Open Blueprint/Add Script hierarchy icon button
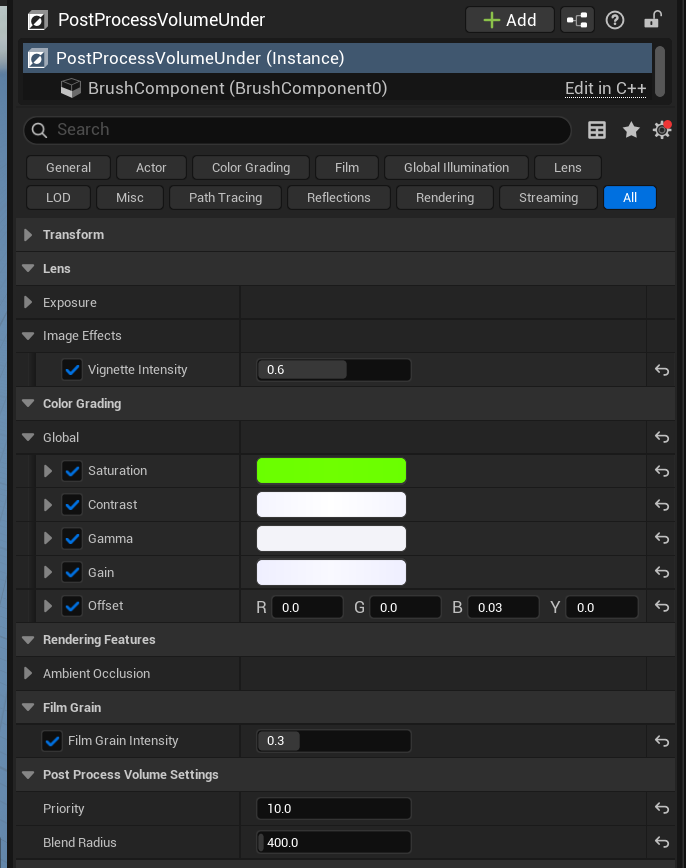This screenshot has height=868, width=686. pos(577,20)
